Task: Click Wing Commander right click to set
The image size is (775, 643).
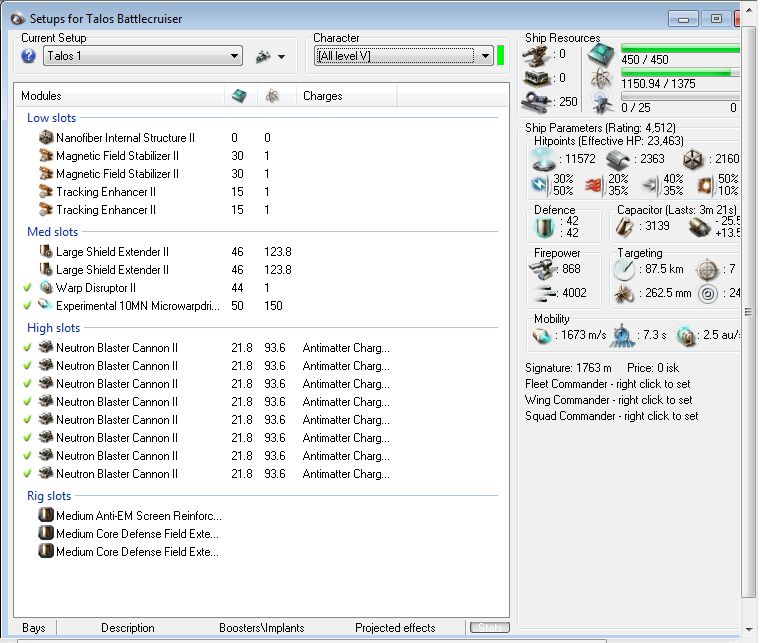Action: (608, 400)
